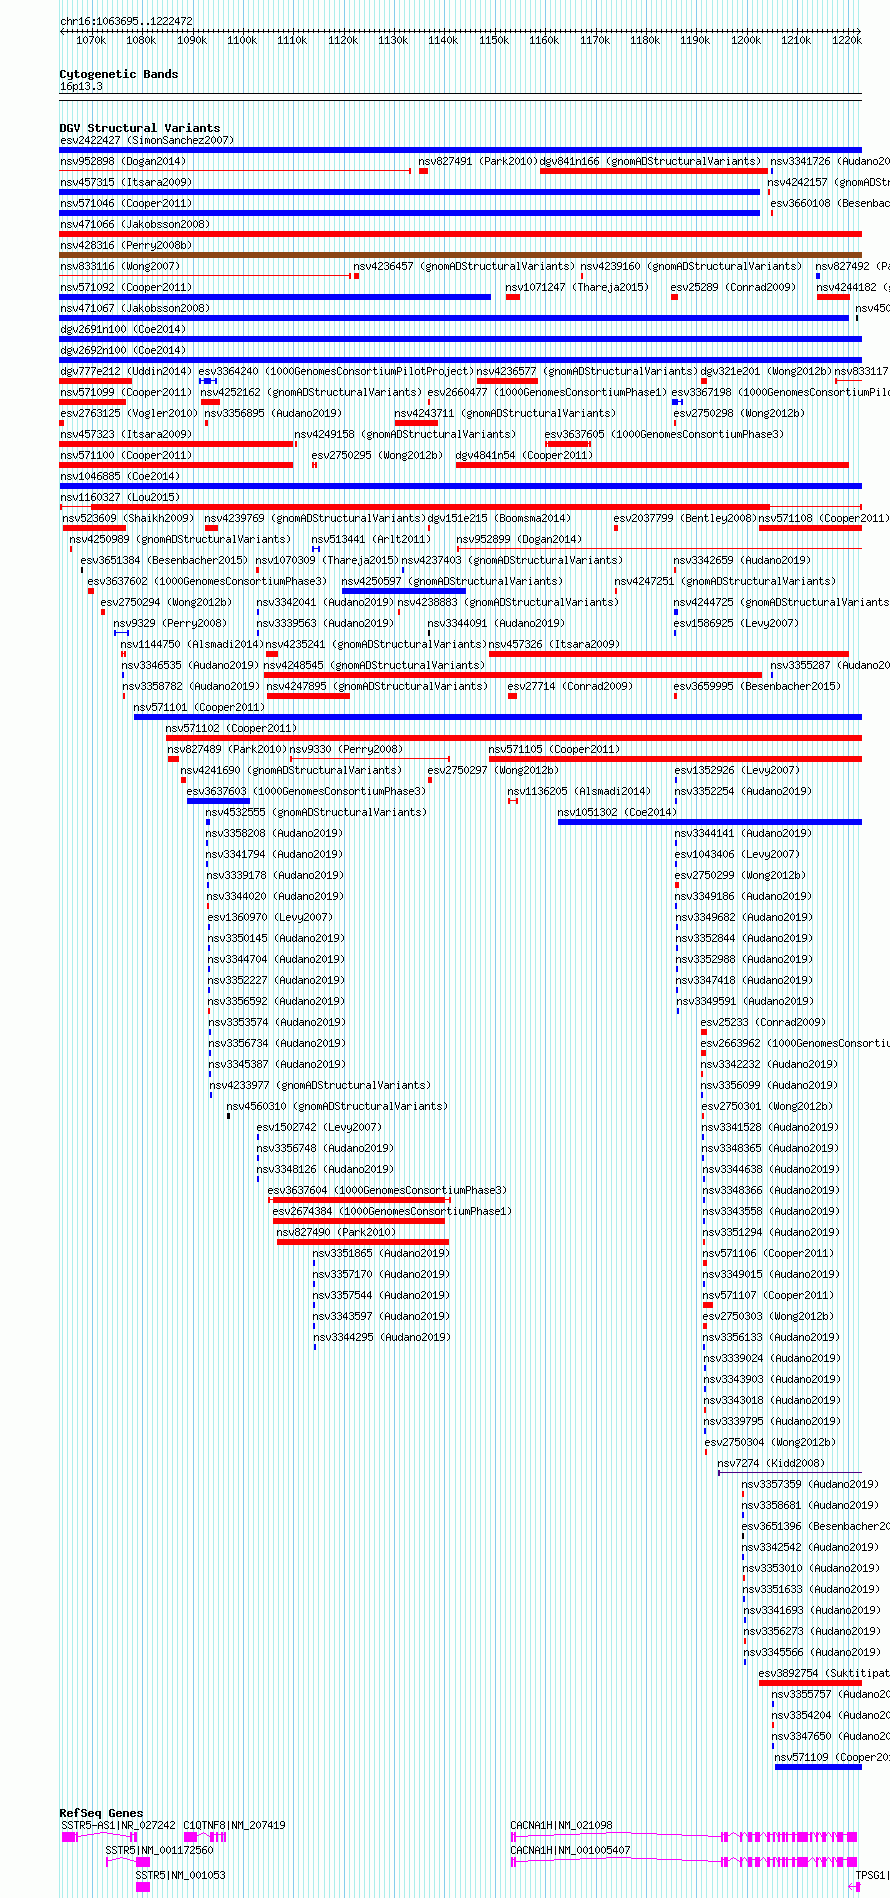Select the Cytogenetic Bands track title
Viewport: 890px width, 1898px height.
coord(119,74)
